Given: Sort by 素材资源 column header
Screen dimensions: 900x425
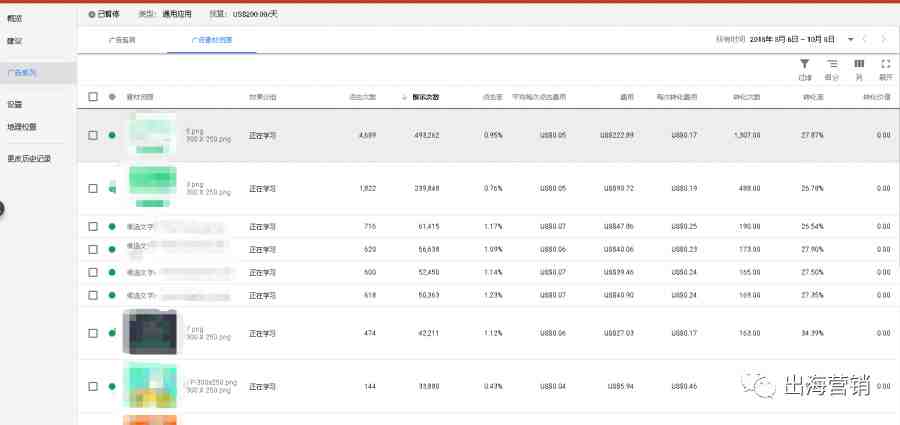Looking at the screenshot, I should tap(140, 97).
